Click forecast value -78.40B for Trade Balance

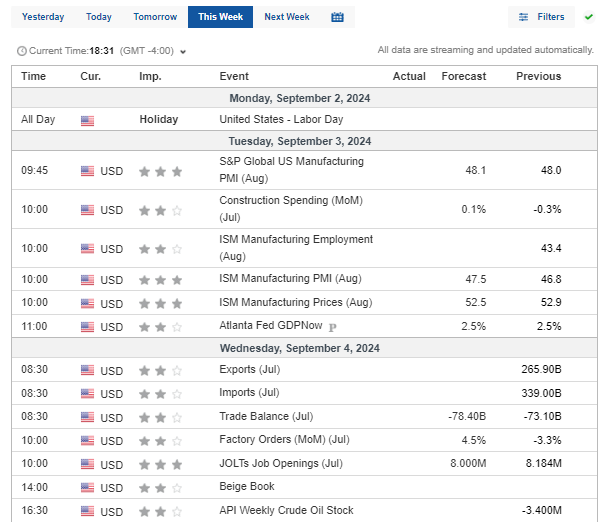(x=467, y=416)
